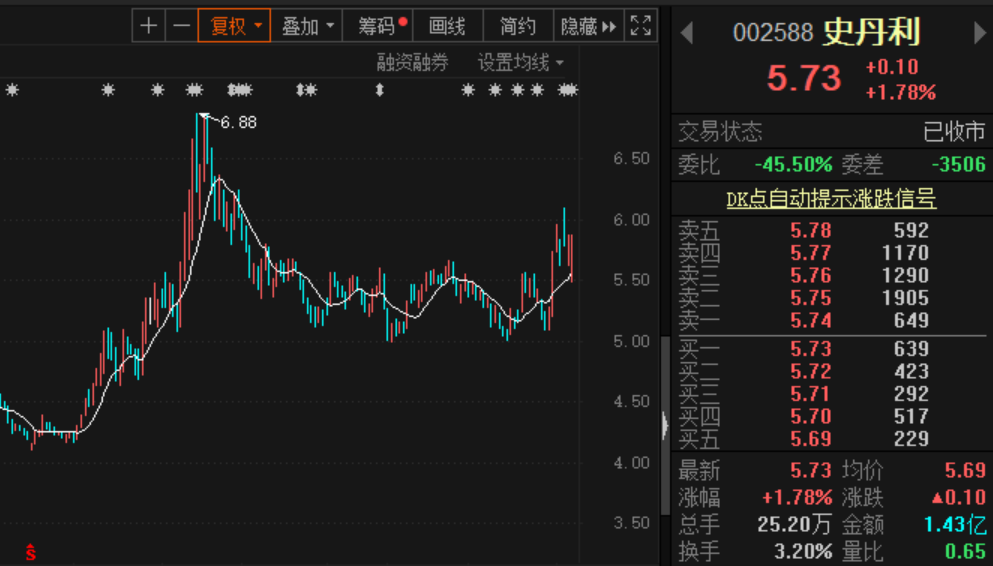The height and width of the screenshot is (566, 993).
Task: Select the 融资融券 margin trading tab
Action: point(412,63)
